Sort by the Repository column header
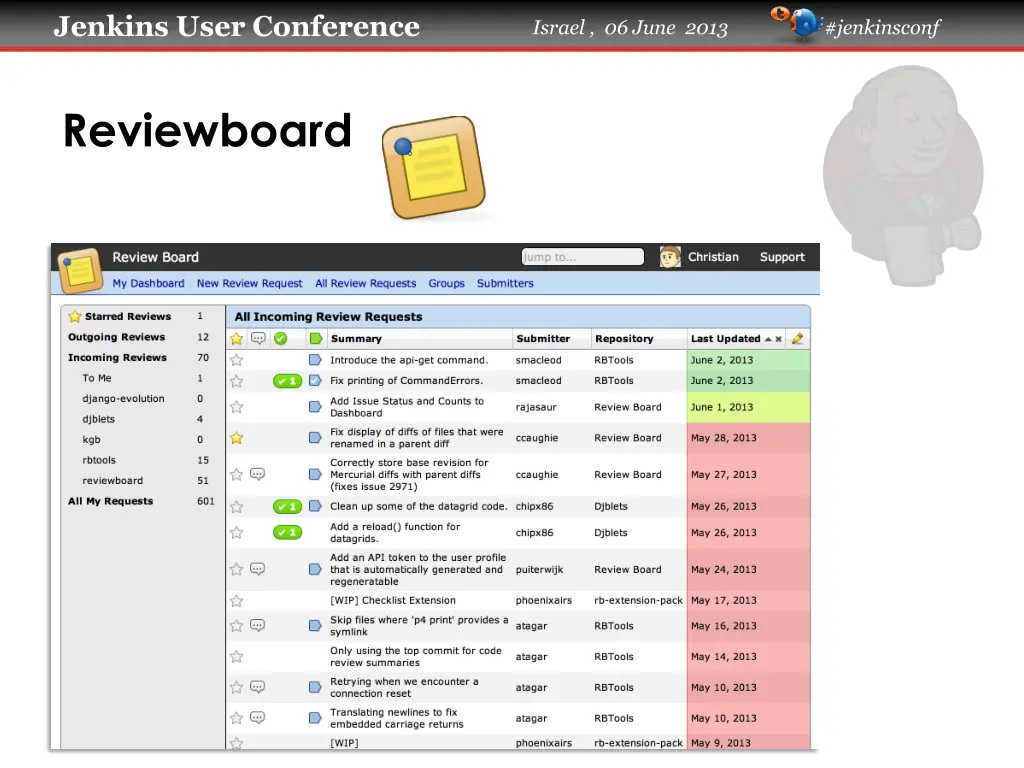1024x768 pixels. (624, 339)
